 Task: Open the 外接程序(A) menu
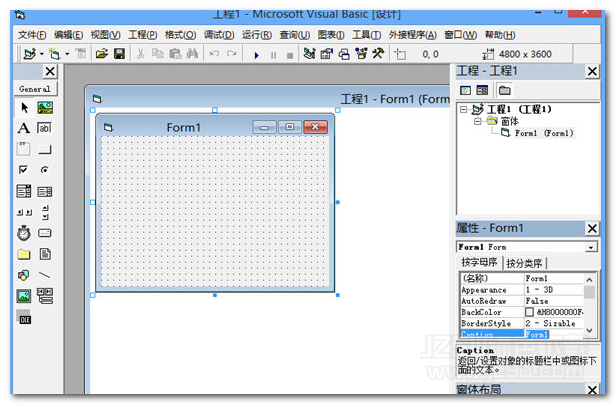coord(412,35)
